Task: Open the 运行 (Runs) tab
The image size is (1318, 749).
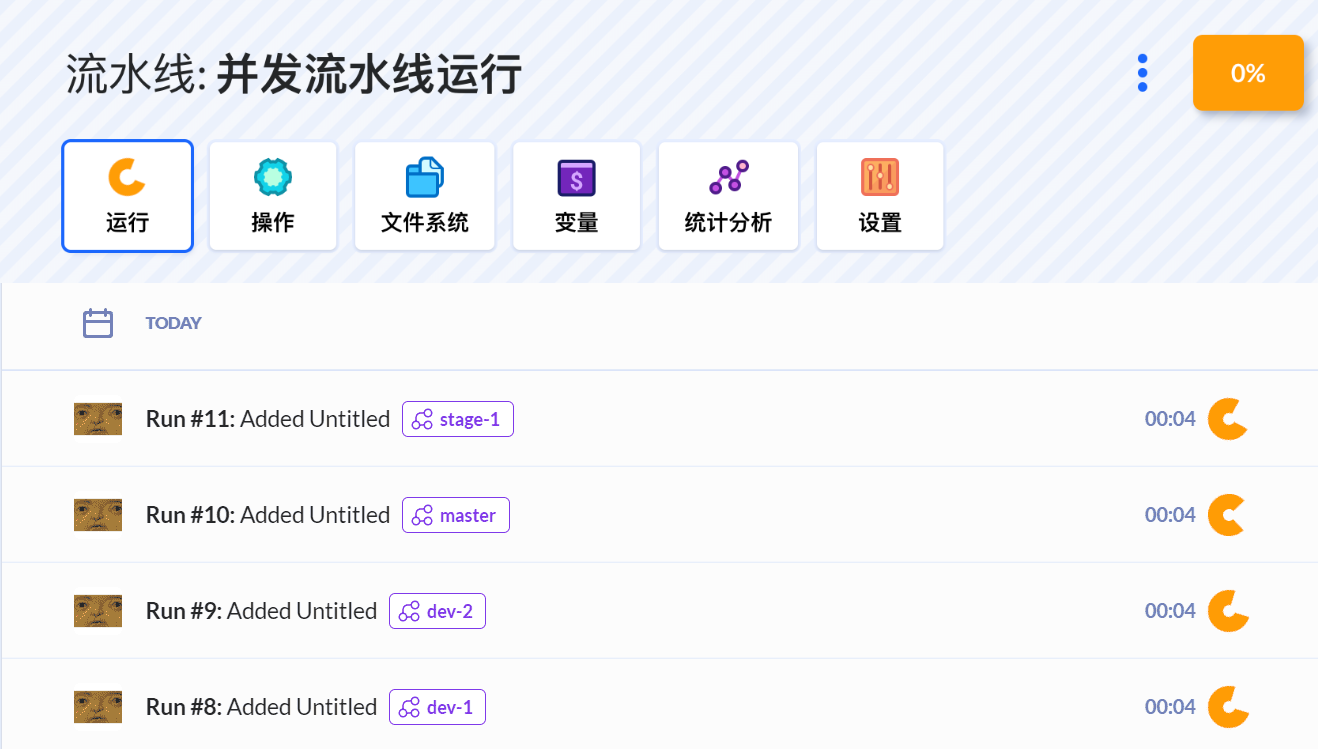Action: coord(127,196)
